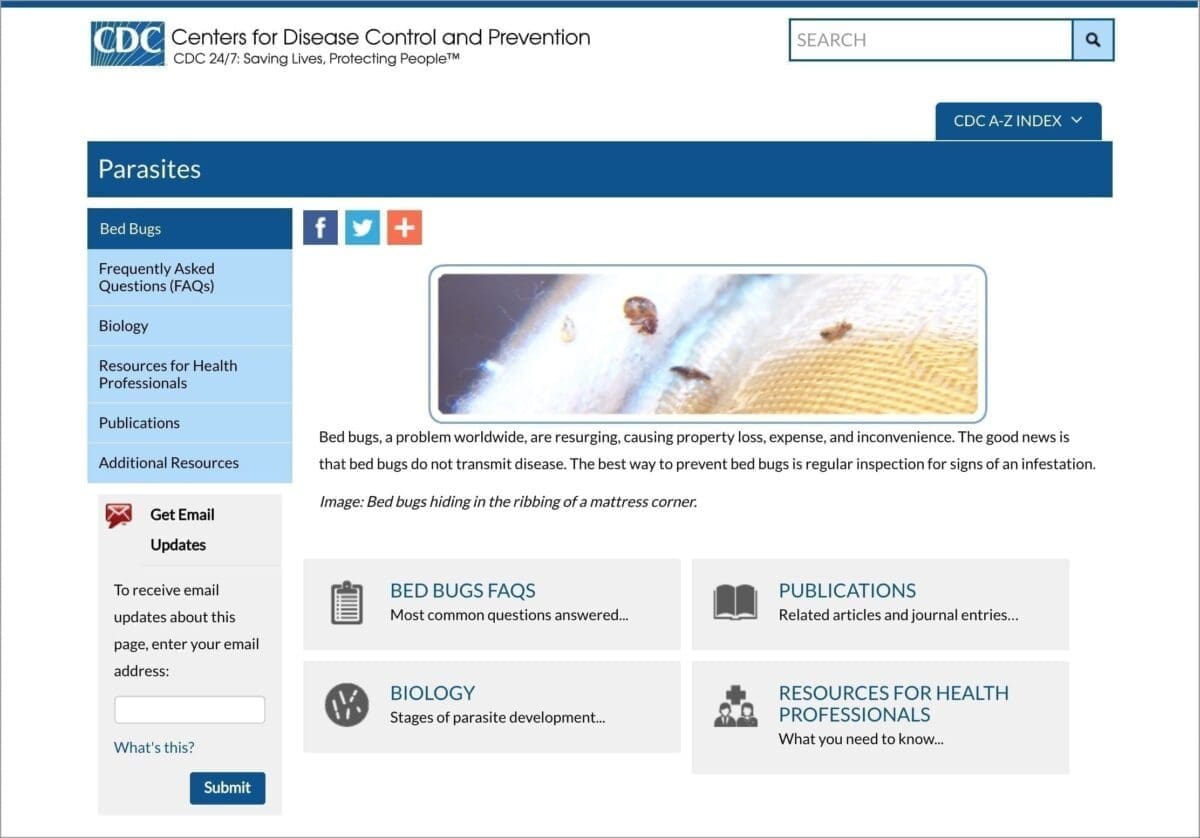Click the Submit button
The height and width of the screenshot is (838, 1200).
(227, 787)
